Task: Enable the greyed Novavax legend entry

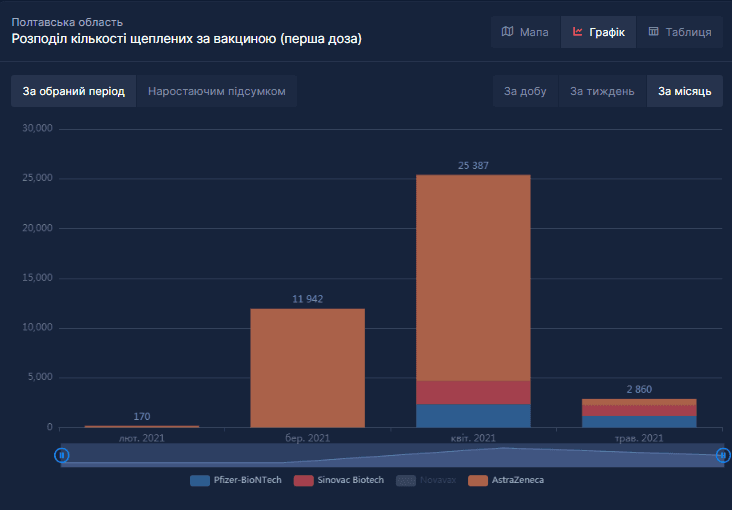Action: (426, 481)
